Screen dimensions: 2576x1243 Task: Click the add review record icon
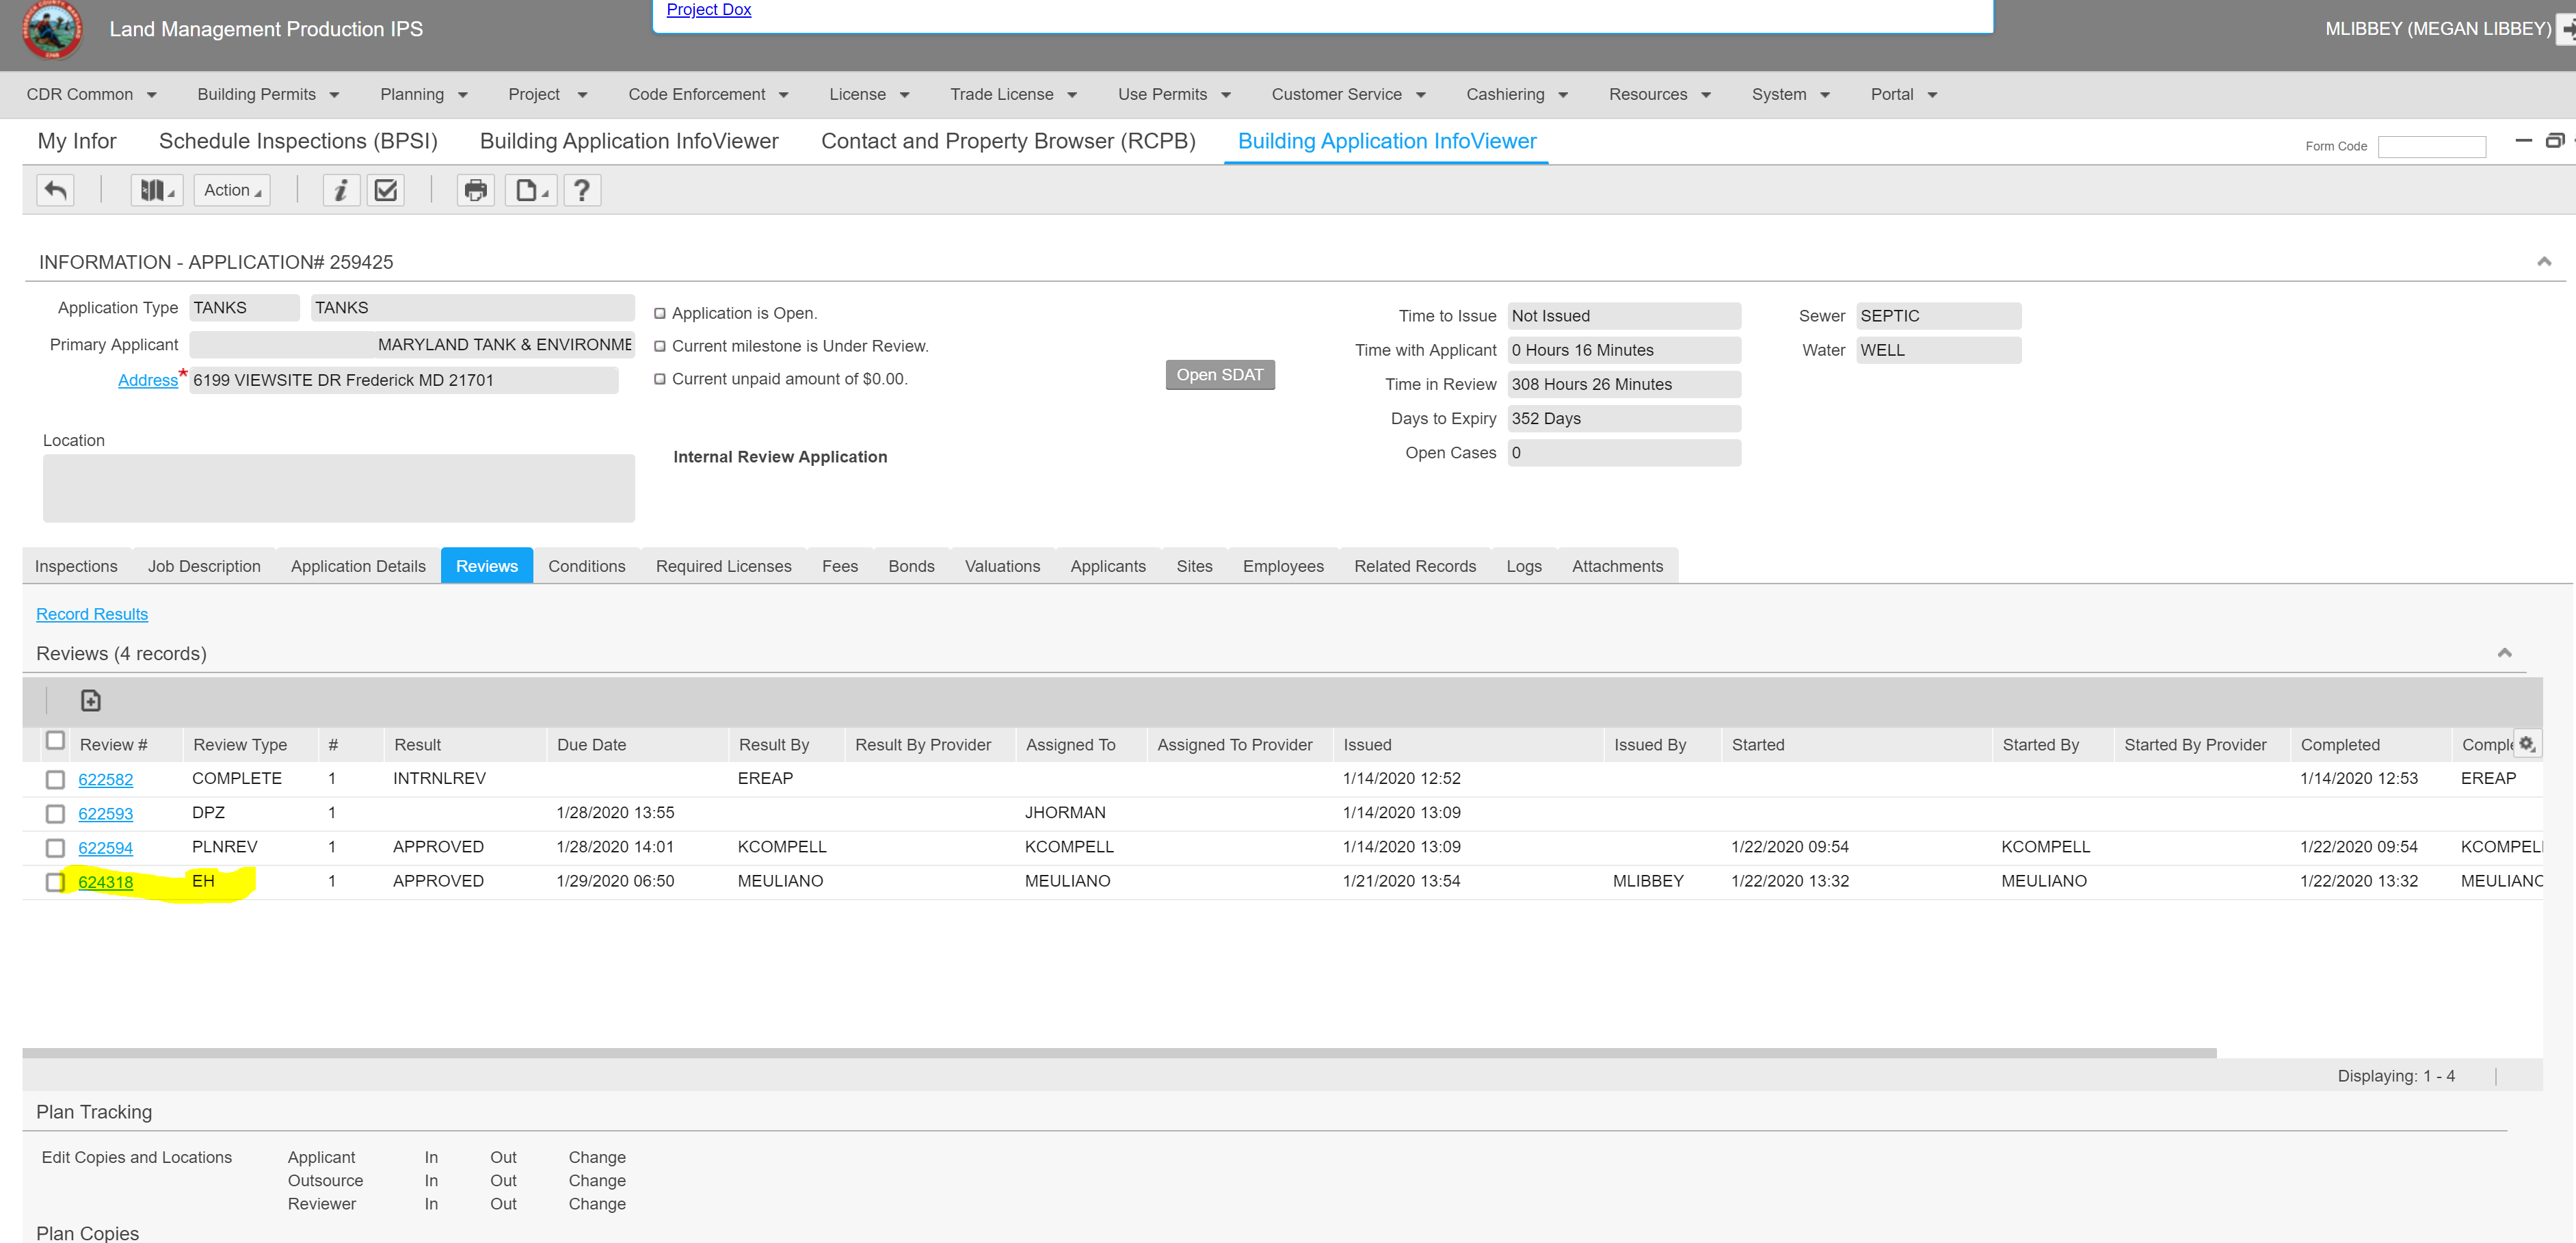coord(91,700)
